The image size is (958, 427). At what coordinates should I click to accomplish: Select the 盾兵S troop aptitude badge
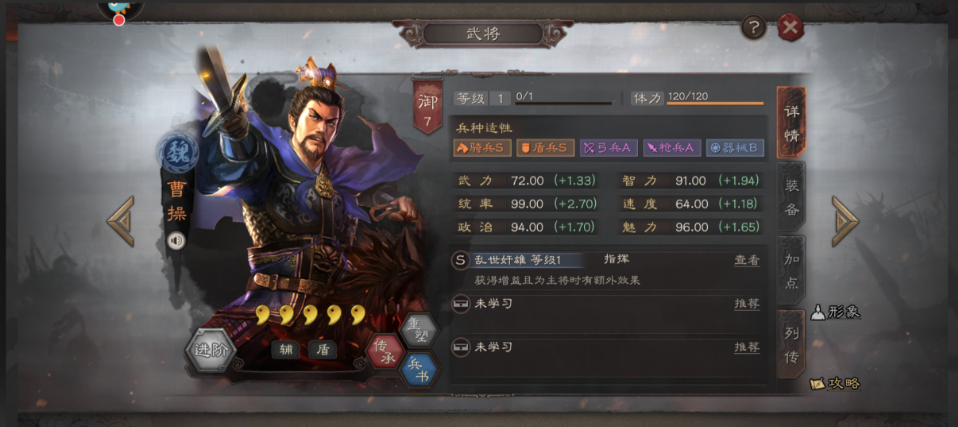click(545, 148)
